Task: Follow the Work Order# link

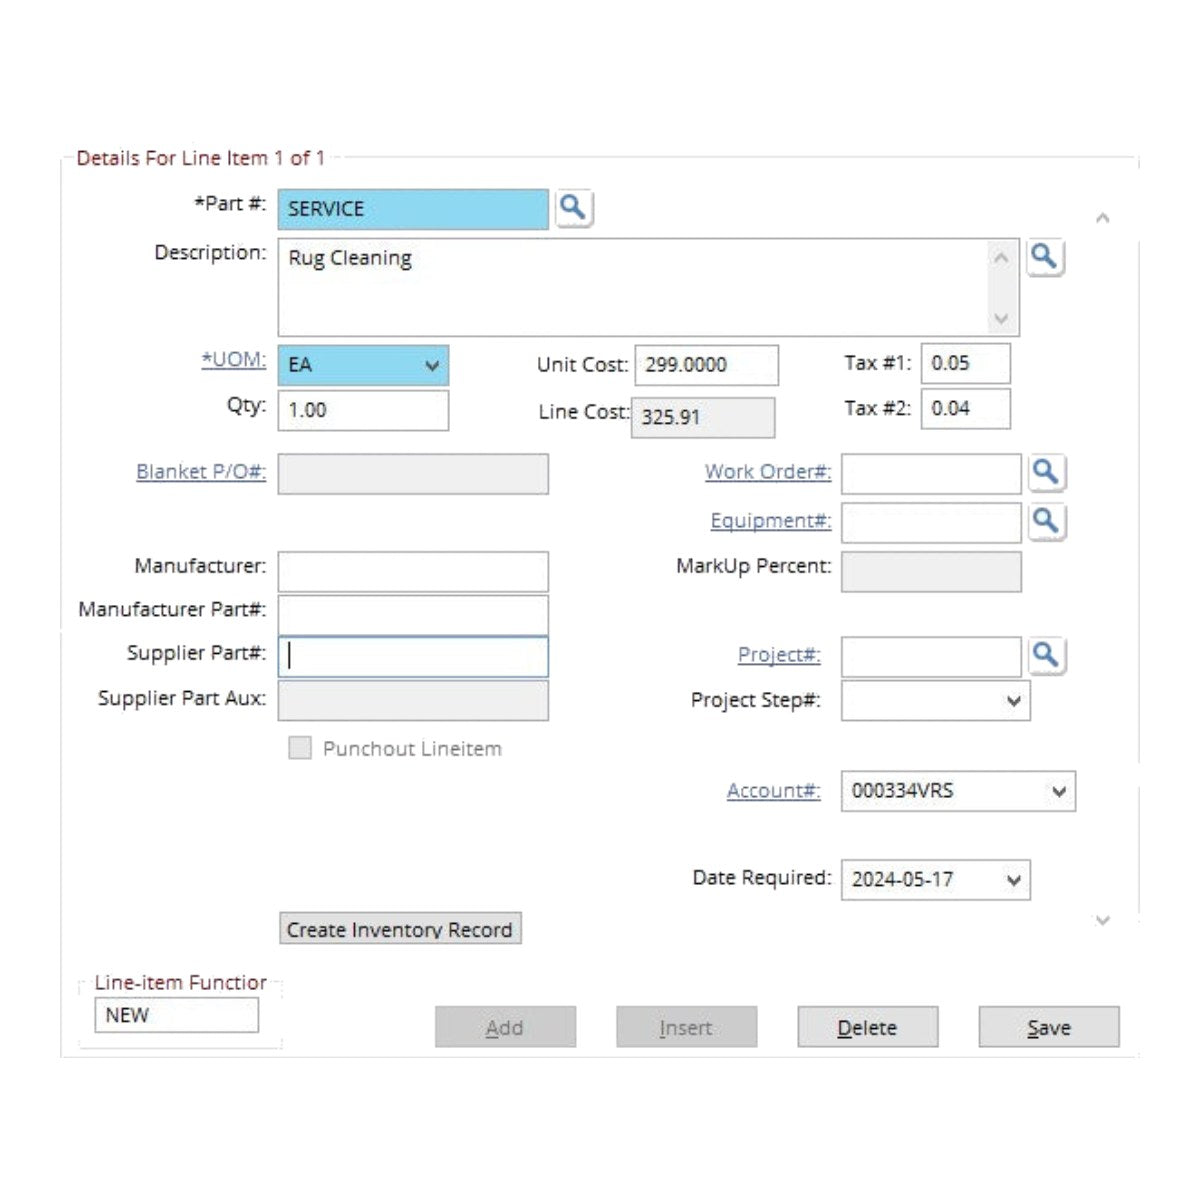Action: pos(768,472)
